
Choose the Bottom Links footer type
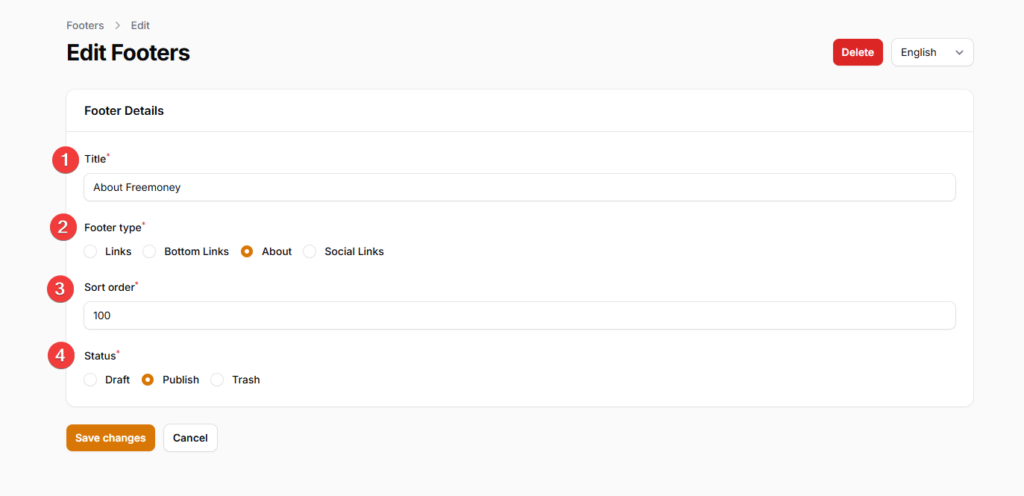pos(150,251)
